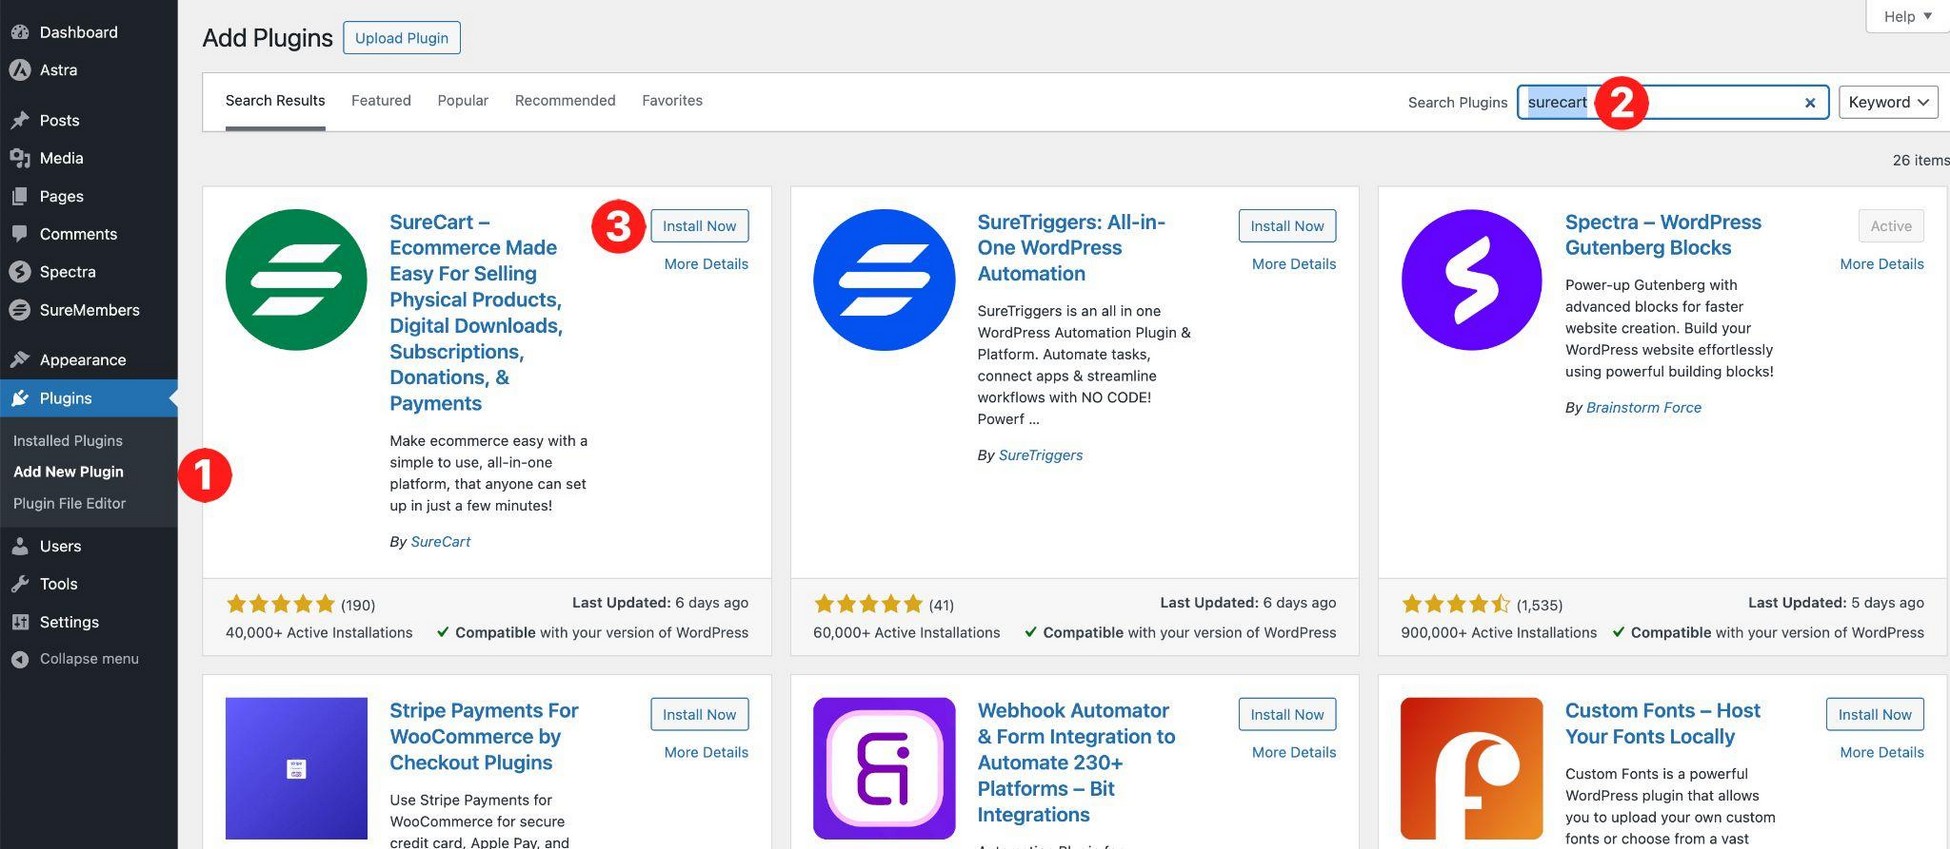
Task: View More Details for Custom Fonts
Action: [1882, 752]
